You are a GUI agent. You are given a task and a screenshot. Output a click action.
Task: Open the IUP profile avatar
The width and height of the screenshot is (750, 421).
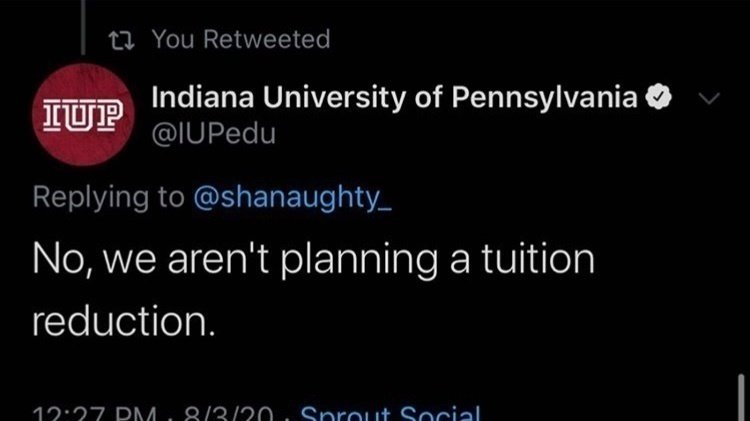[83, 115]
